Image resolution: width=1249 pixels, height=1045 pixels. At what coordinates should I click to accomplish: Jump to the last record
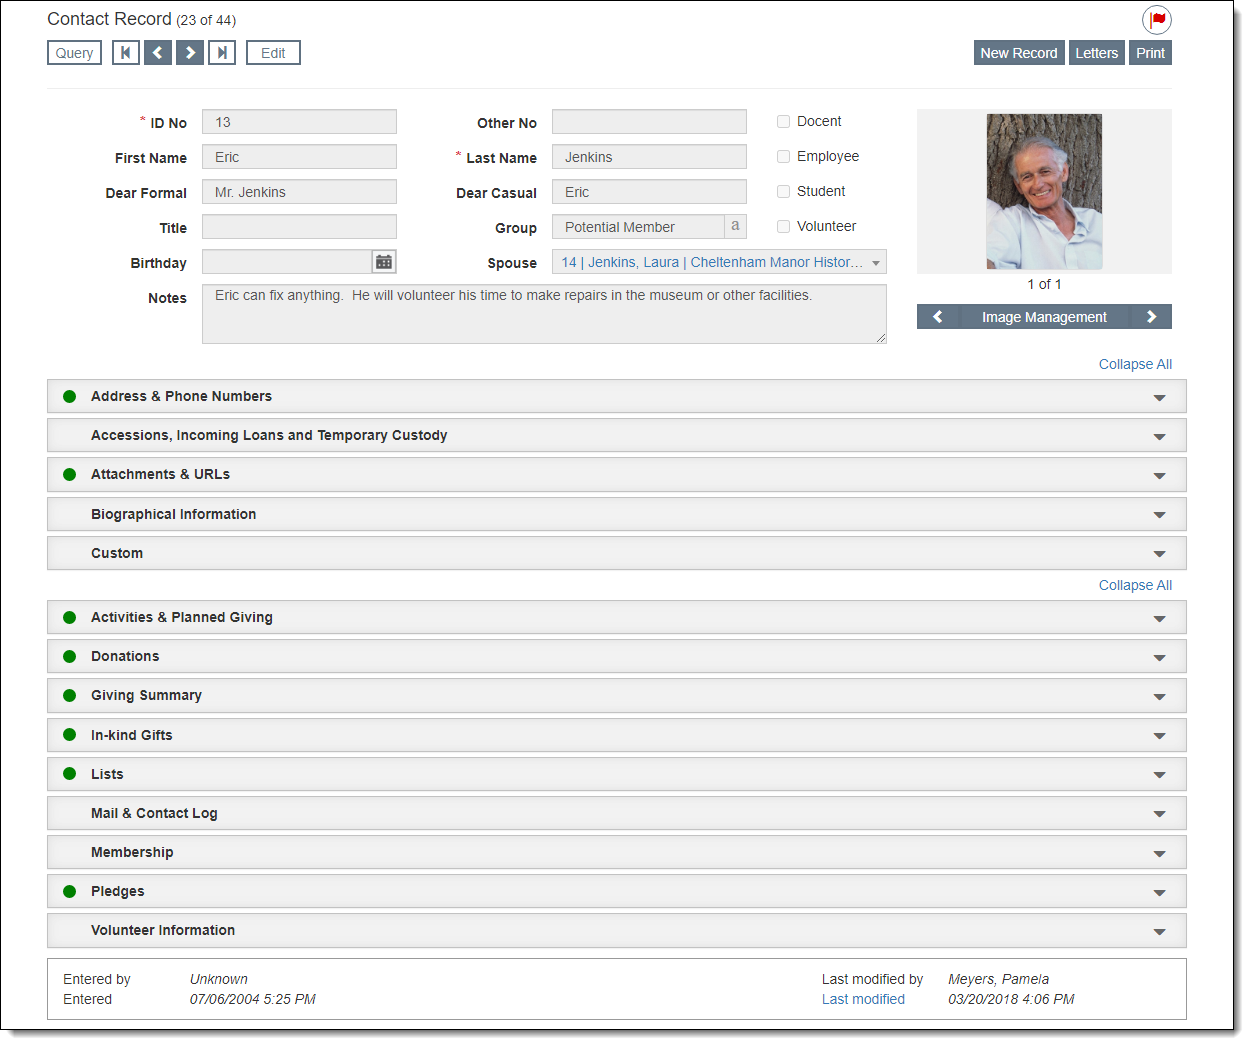pyautogui.click(x=222, y=53)
